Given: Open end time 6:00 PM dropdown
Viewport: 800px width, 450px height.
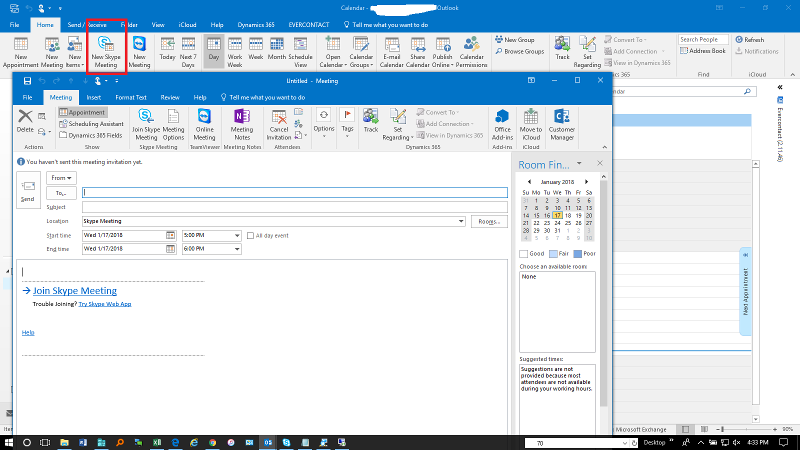Looking at the screenshot, I should click(237, 249).
